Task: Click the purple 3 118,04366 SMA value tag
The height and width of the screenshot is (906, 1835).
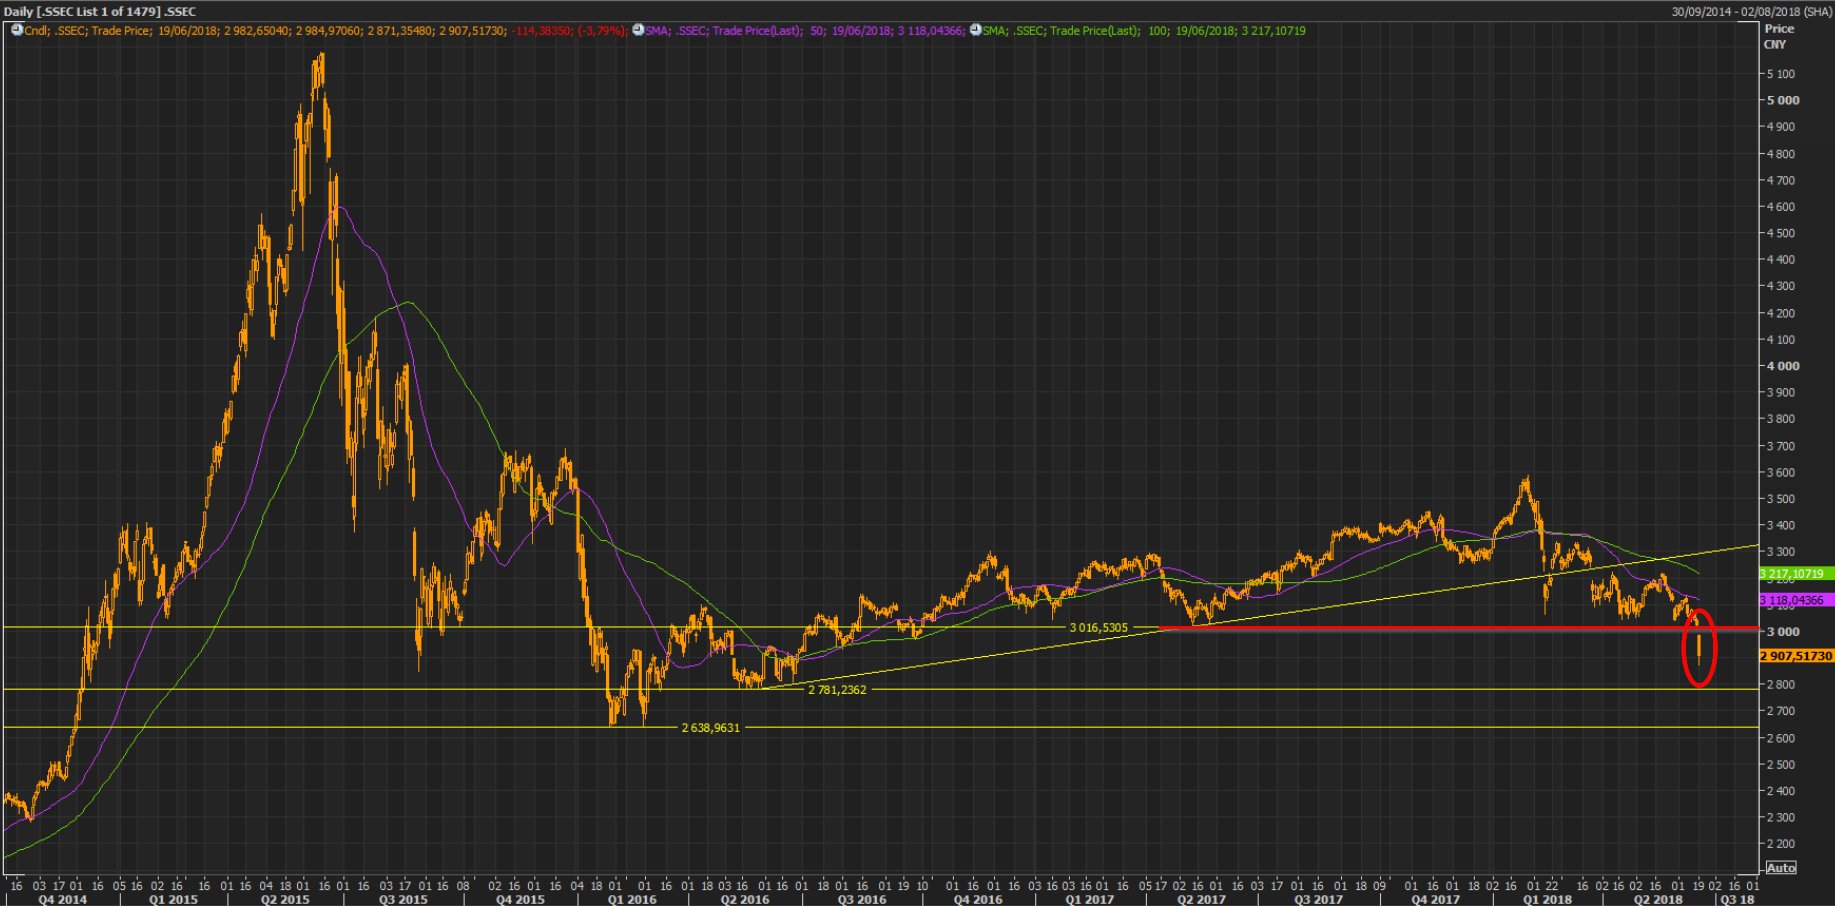Action: [1796, 601]
